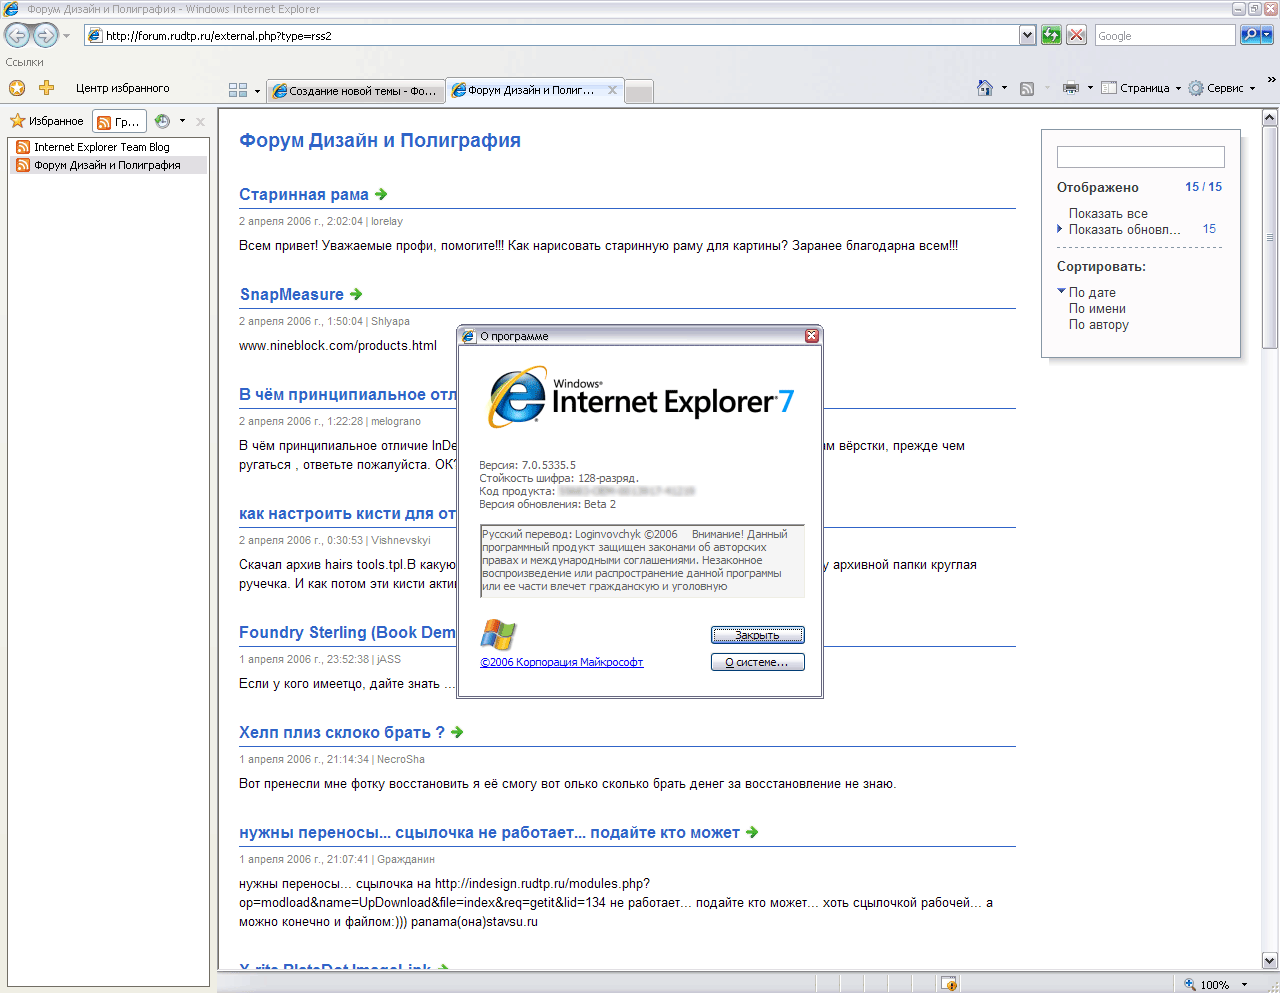1280x993 pixels.
Task: Expand the zoom level dropdown arrow
Action: tap(1244, 985)
